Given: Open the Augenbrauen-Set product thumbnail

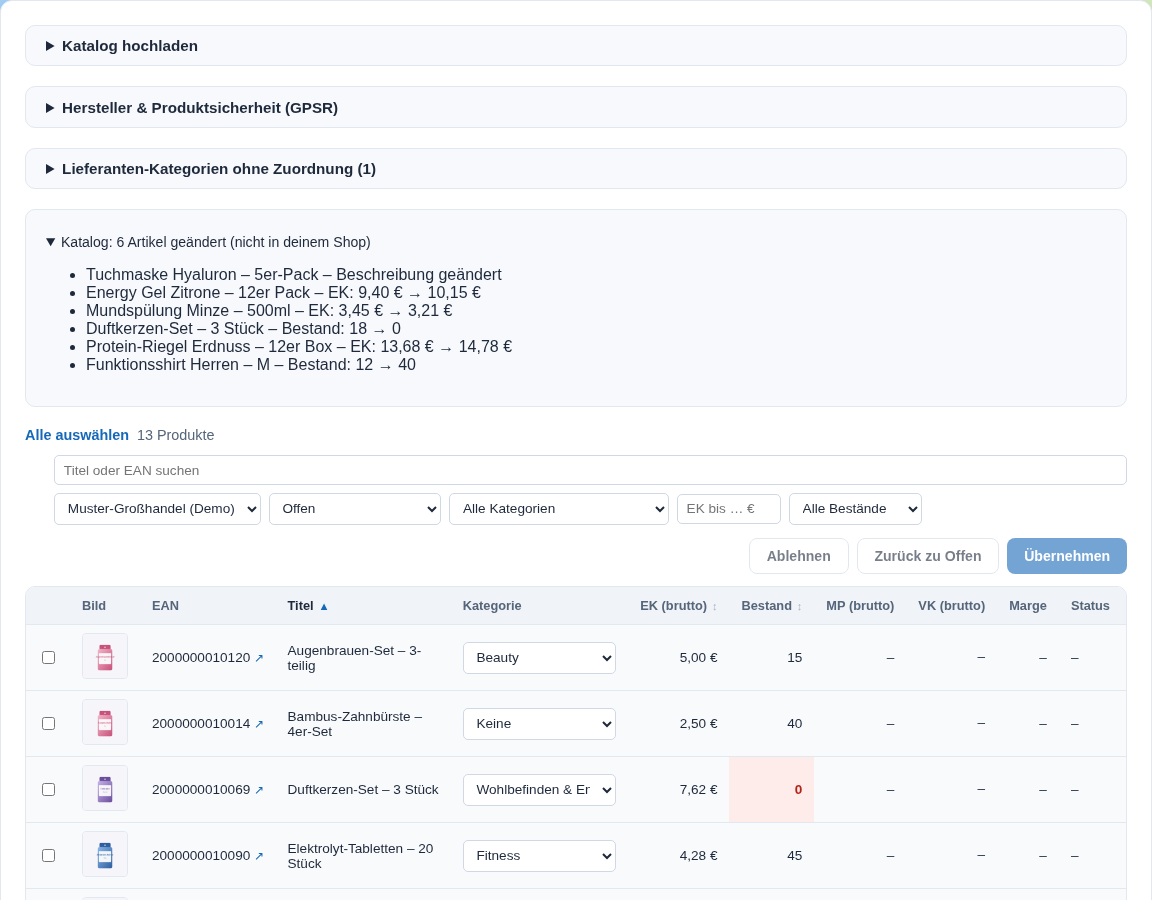Looking at the screenshot, I should pos(105,656).
